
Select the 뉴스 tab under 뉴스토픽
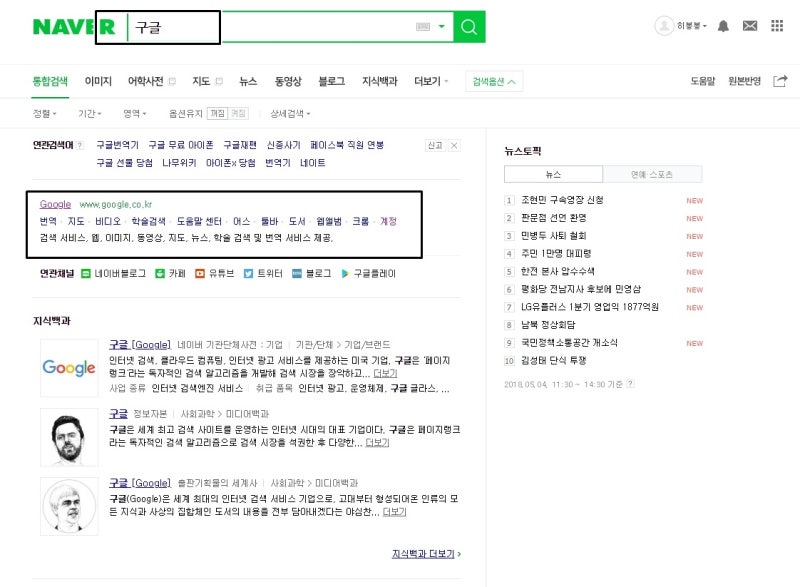(x=553, y=174)
